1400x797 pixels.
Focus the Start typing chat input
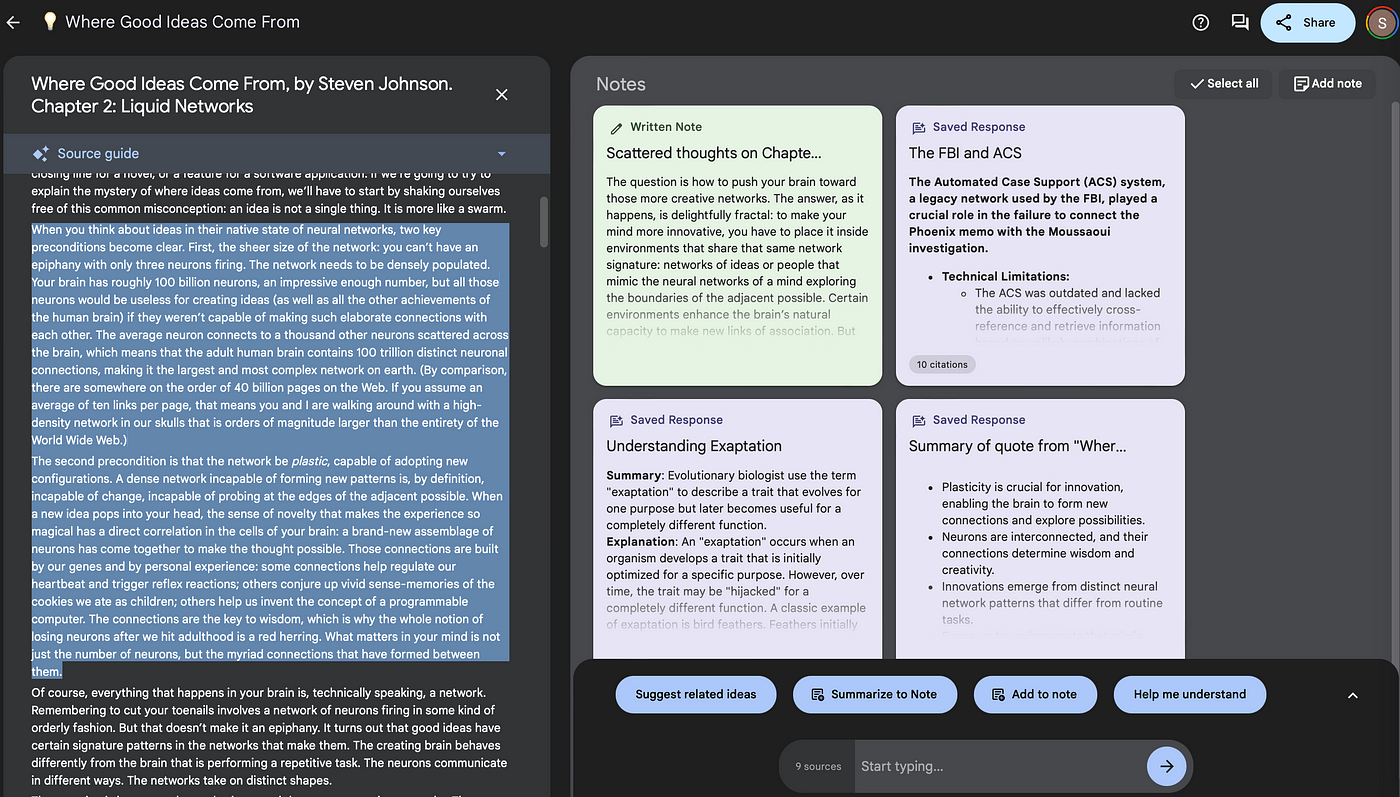pyautogui.click(x=1000, y=766)
